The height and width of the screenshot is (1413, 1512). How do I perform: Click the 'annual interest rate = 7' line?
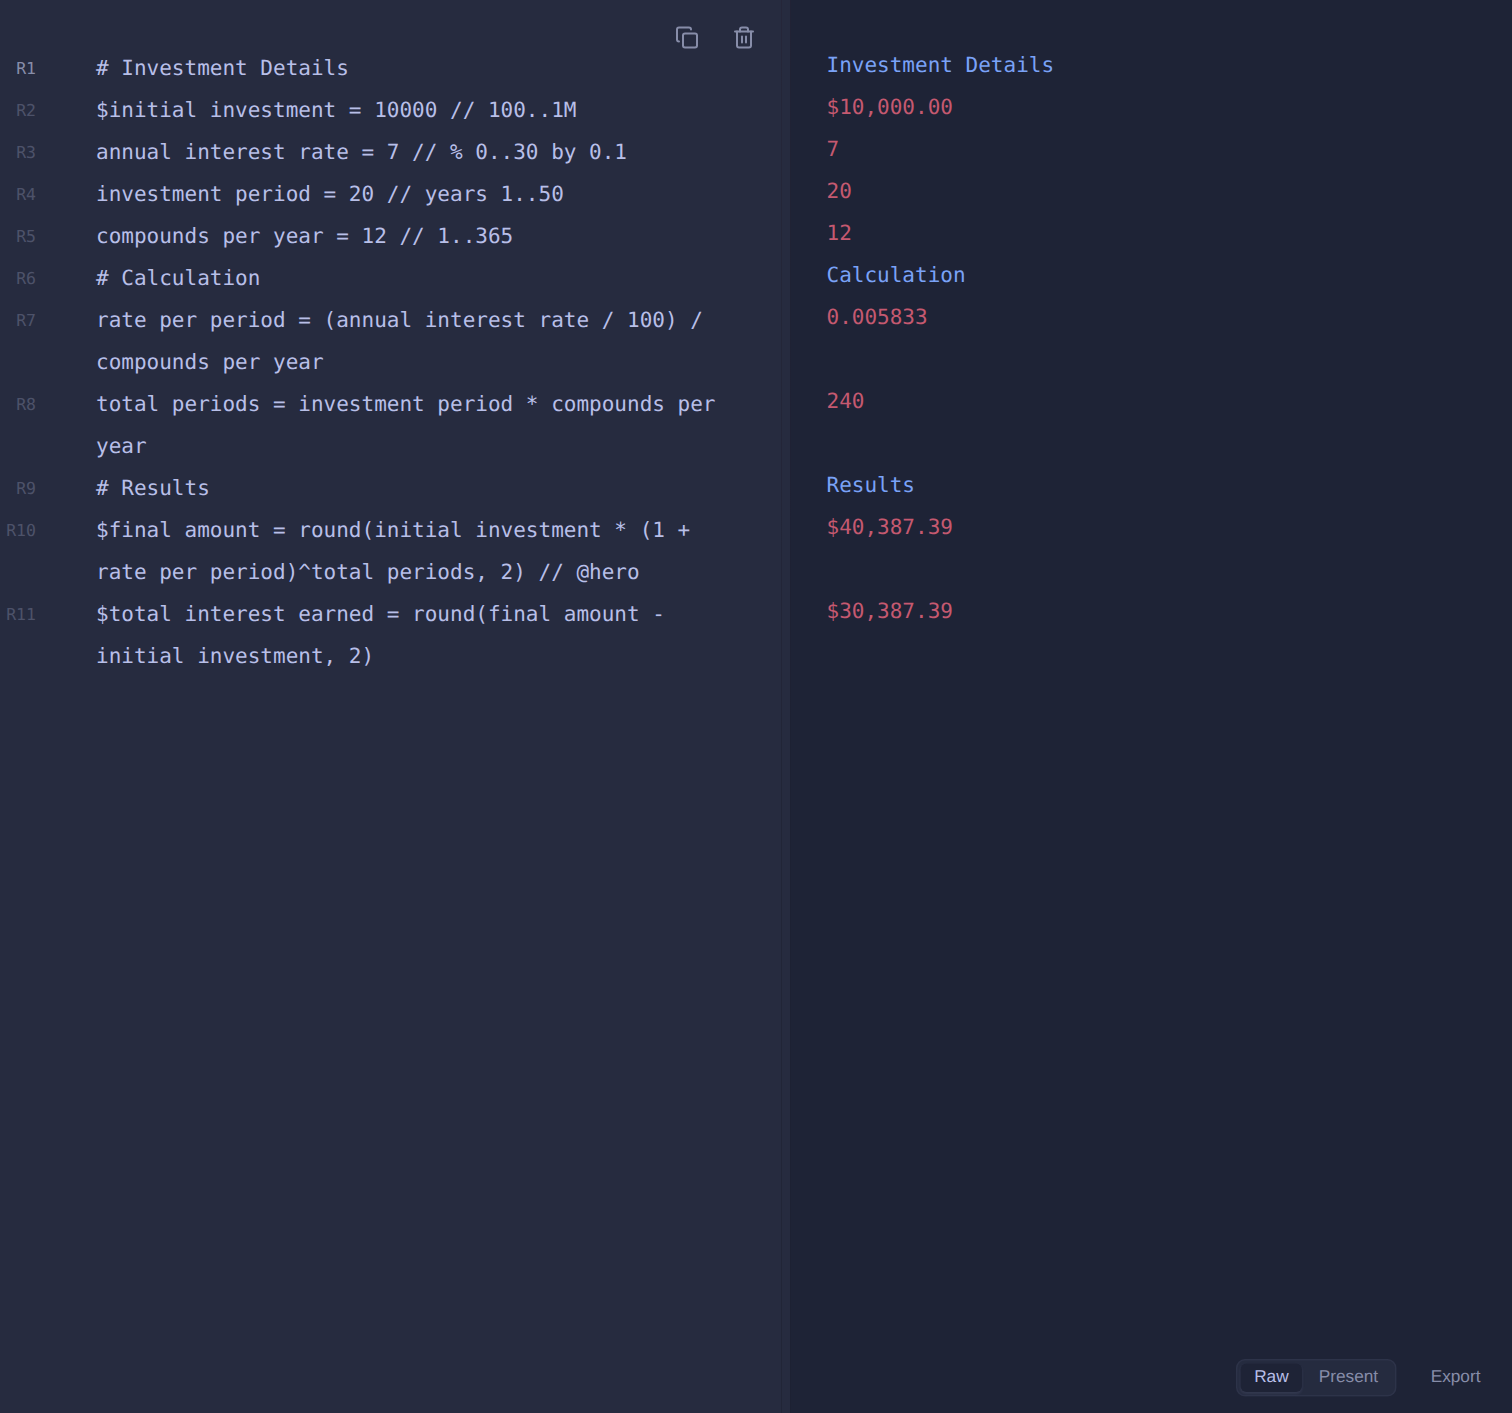(361, 152)
